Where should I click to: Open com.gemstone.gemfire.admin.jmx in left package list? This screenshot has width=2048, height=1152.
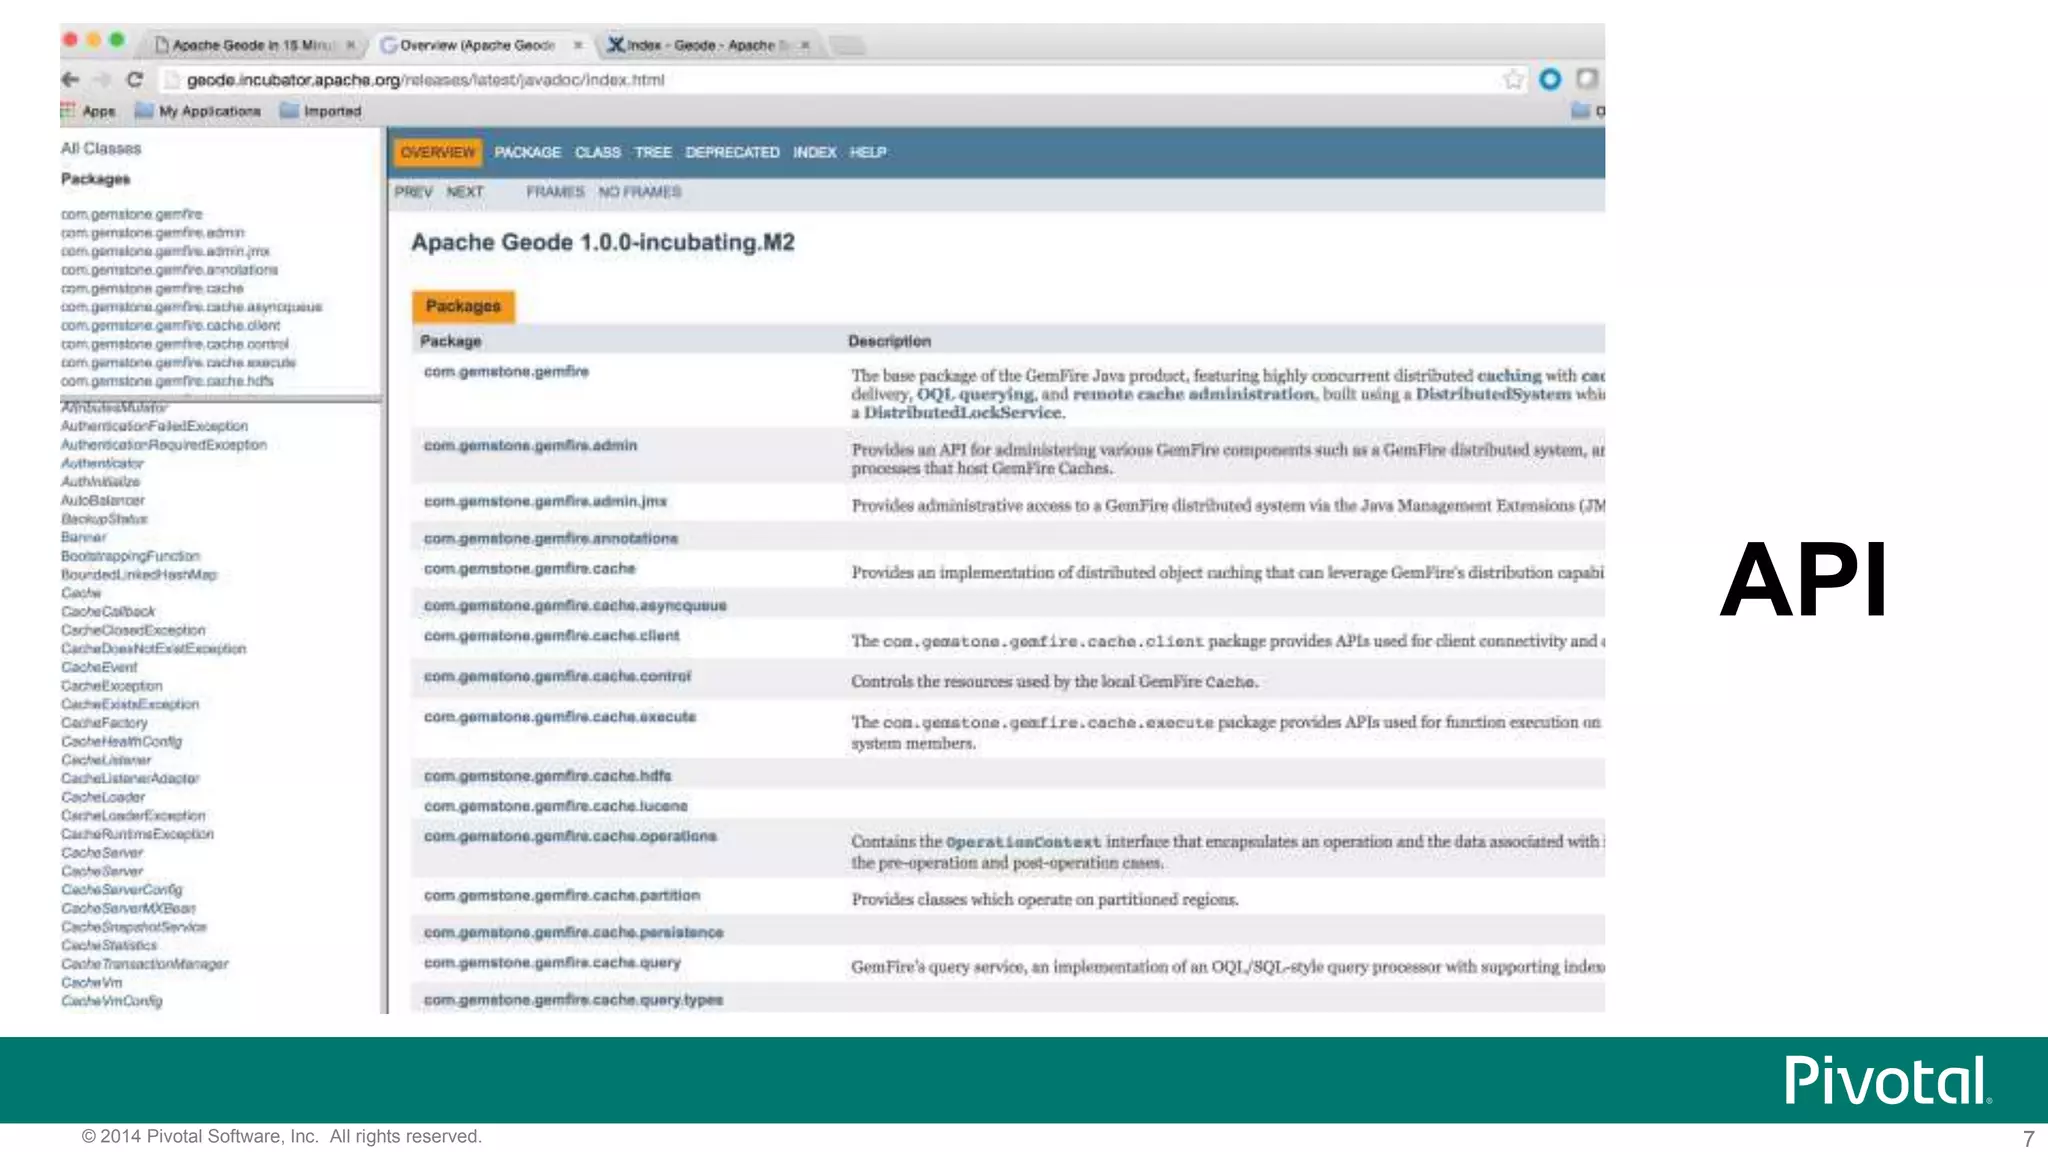[165, 251]
